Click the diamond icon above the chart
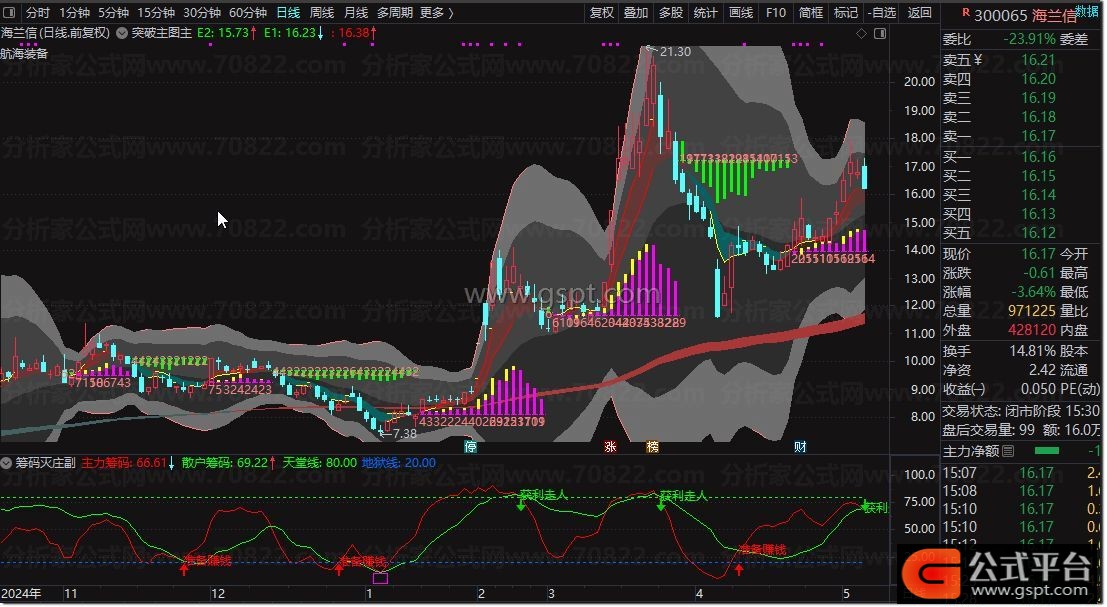 click(x=861, y=33)
